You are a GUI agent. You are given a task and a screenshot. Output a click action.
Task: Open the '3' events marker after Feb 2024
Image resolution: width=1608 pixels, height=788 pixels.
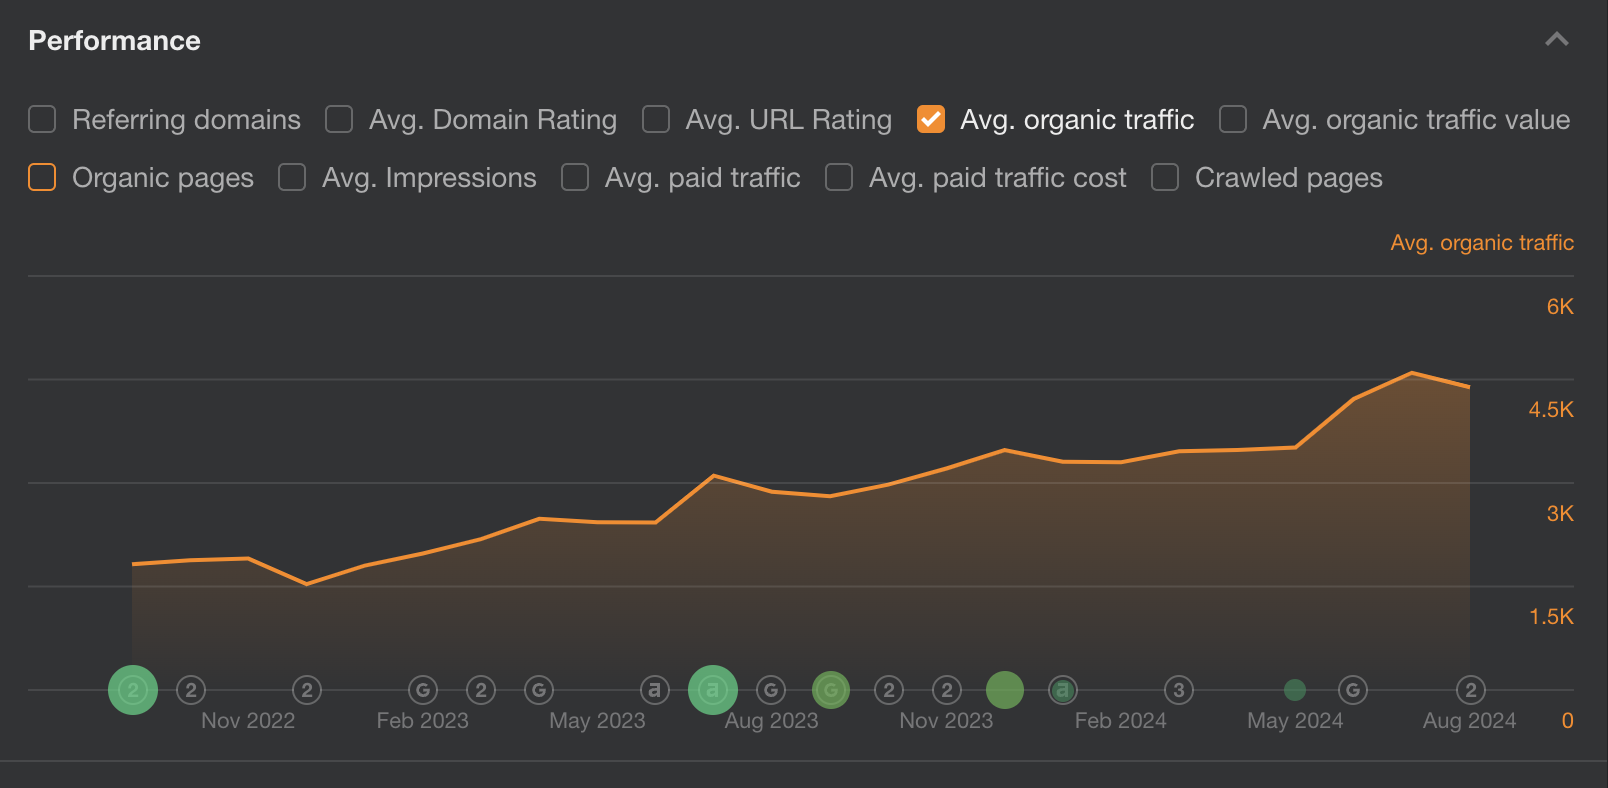coord(1179,690)
